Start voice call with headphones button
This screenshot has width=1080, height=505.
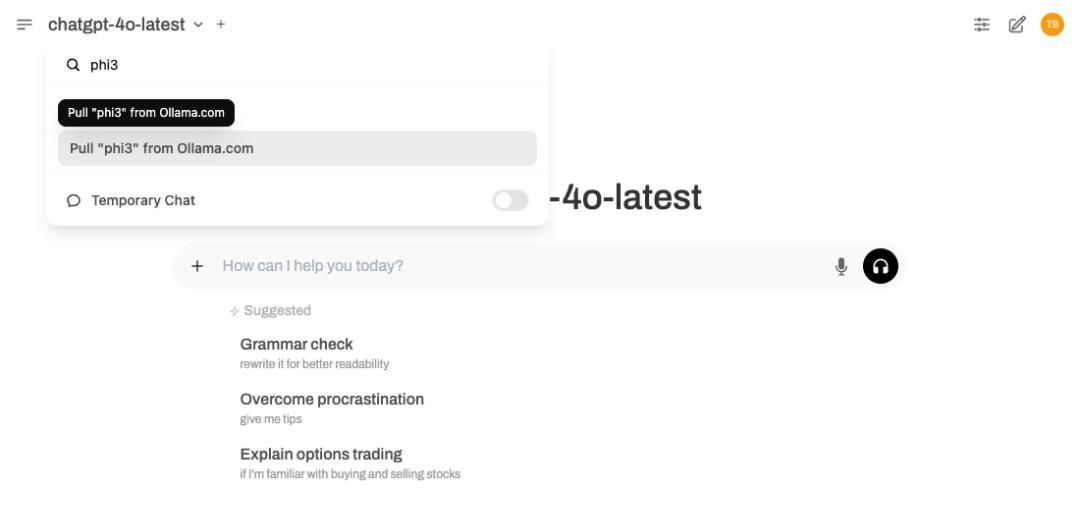click(x=880, y=266)
